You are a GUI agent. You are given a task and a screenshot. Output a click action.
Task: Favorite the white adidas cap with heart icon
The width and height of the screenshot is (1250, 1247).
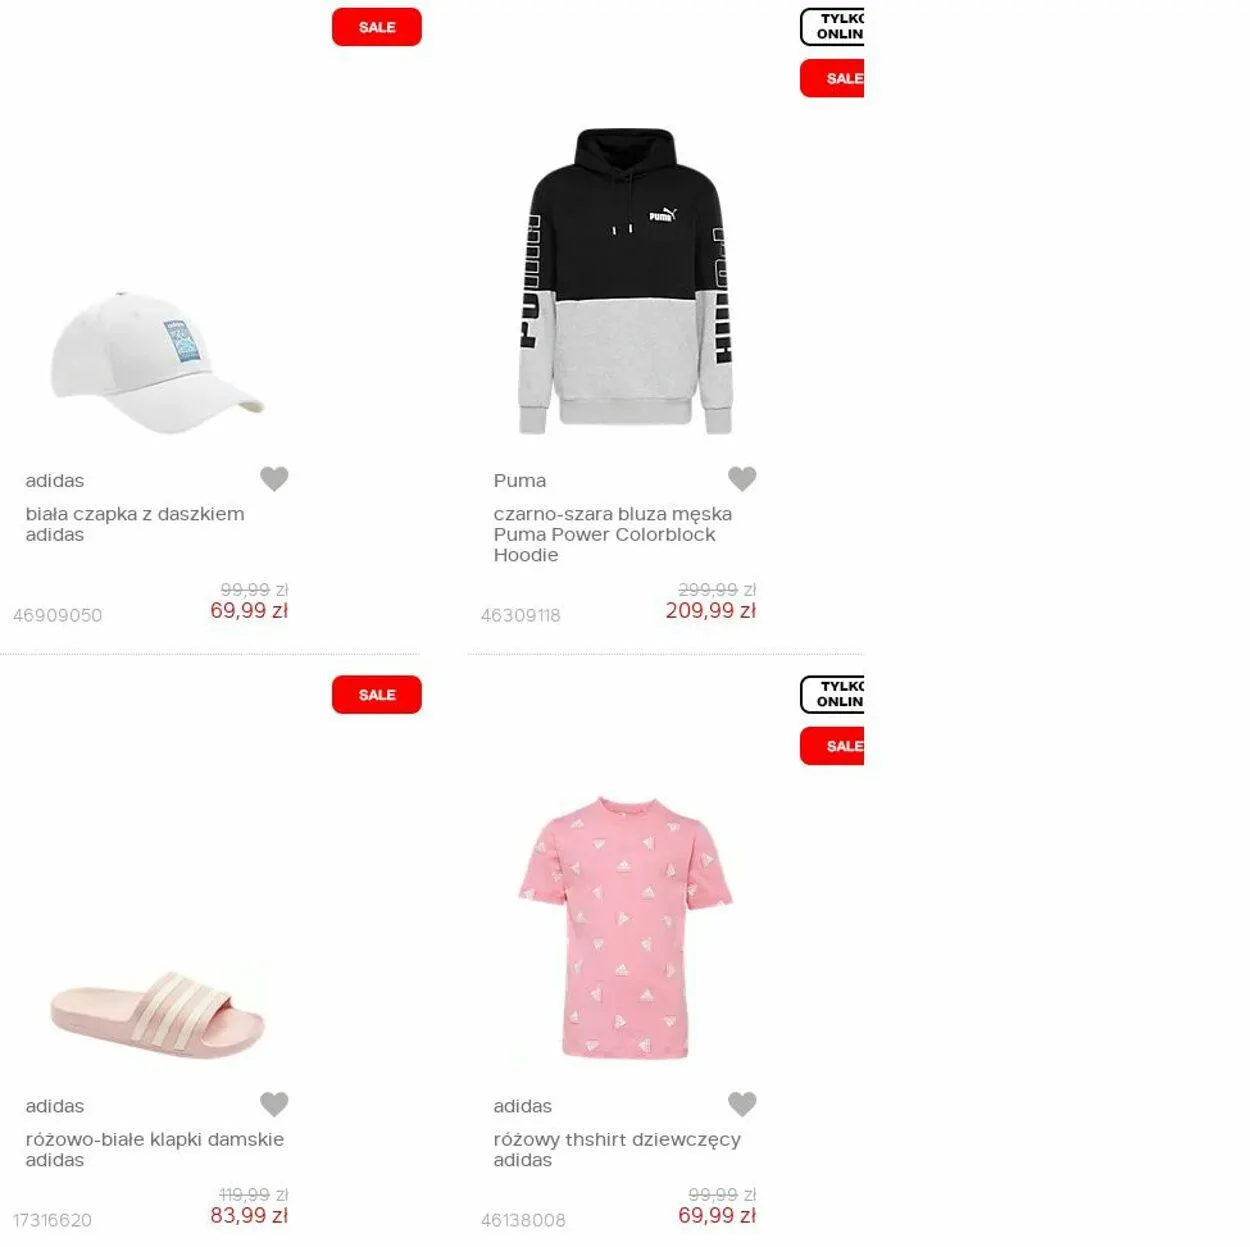tap(274, 479)
